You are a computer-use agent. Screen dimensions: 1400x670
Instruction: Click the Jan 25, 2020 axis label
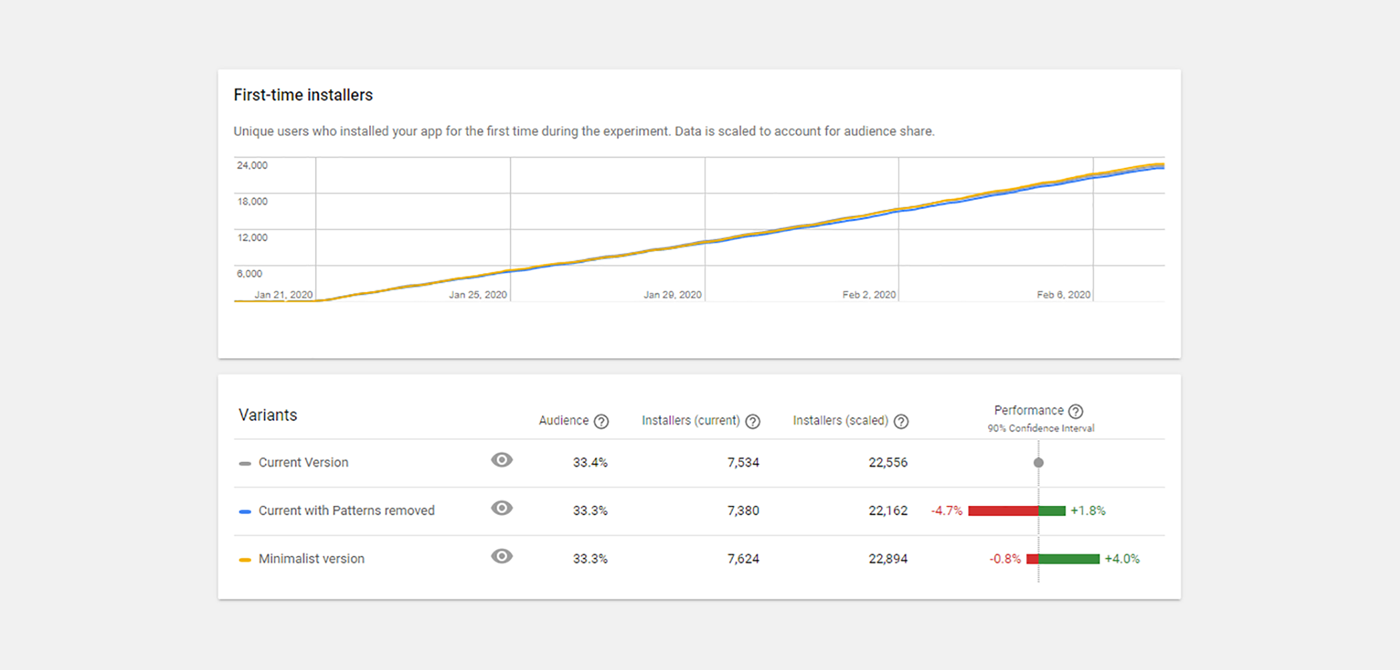coord(478,295)
